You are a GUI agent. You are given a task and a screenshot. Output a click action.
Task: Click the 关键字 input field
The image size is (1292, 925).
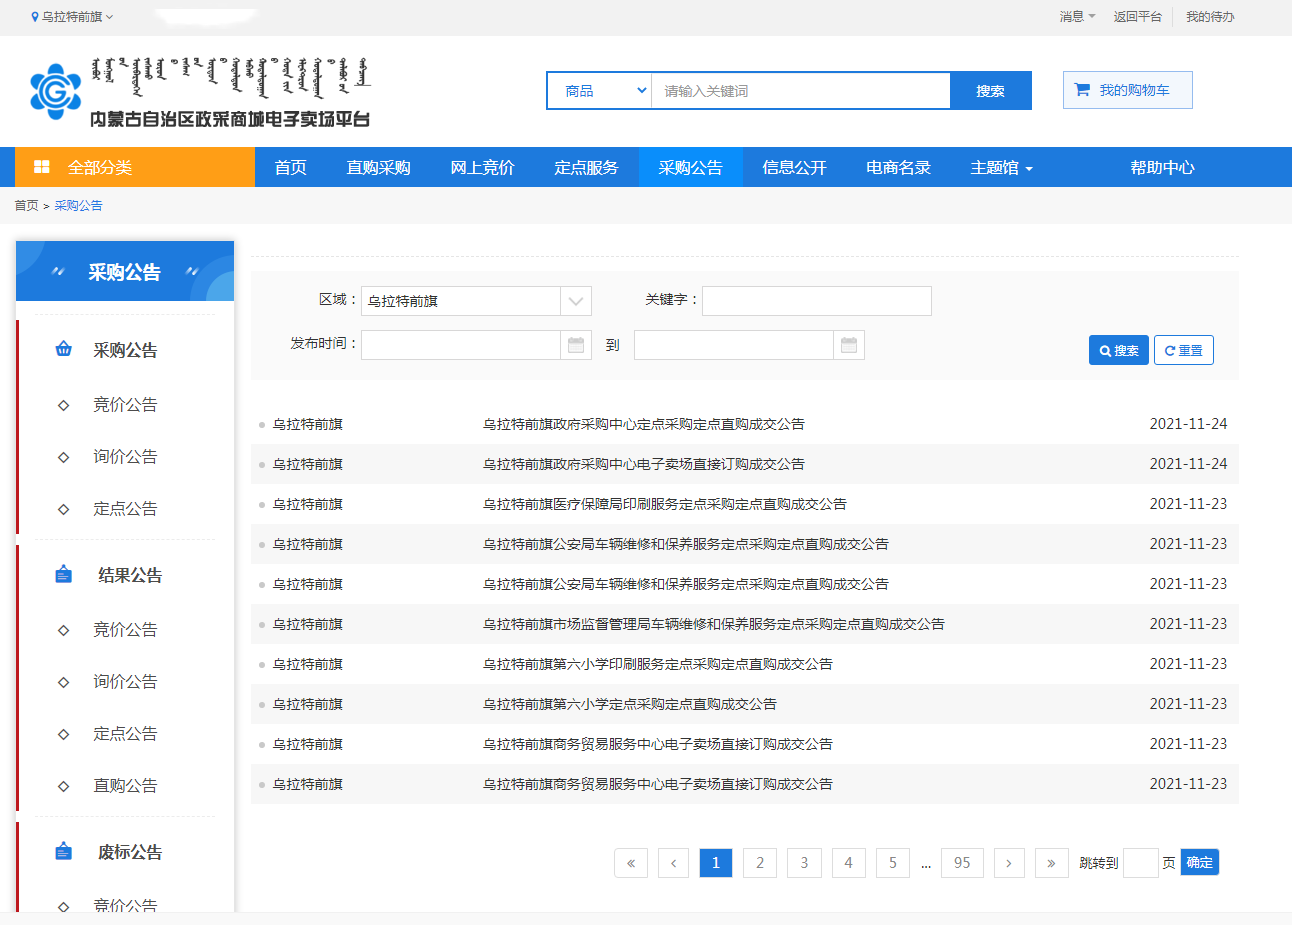pos(817,301)
